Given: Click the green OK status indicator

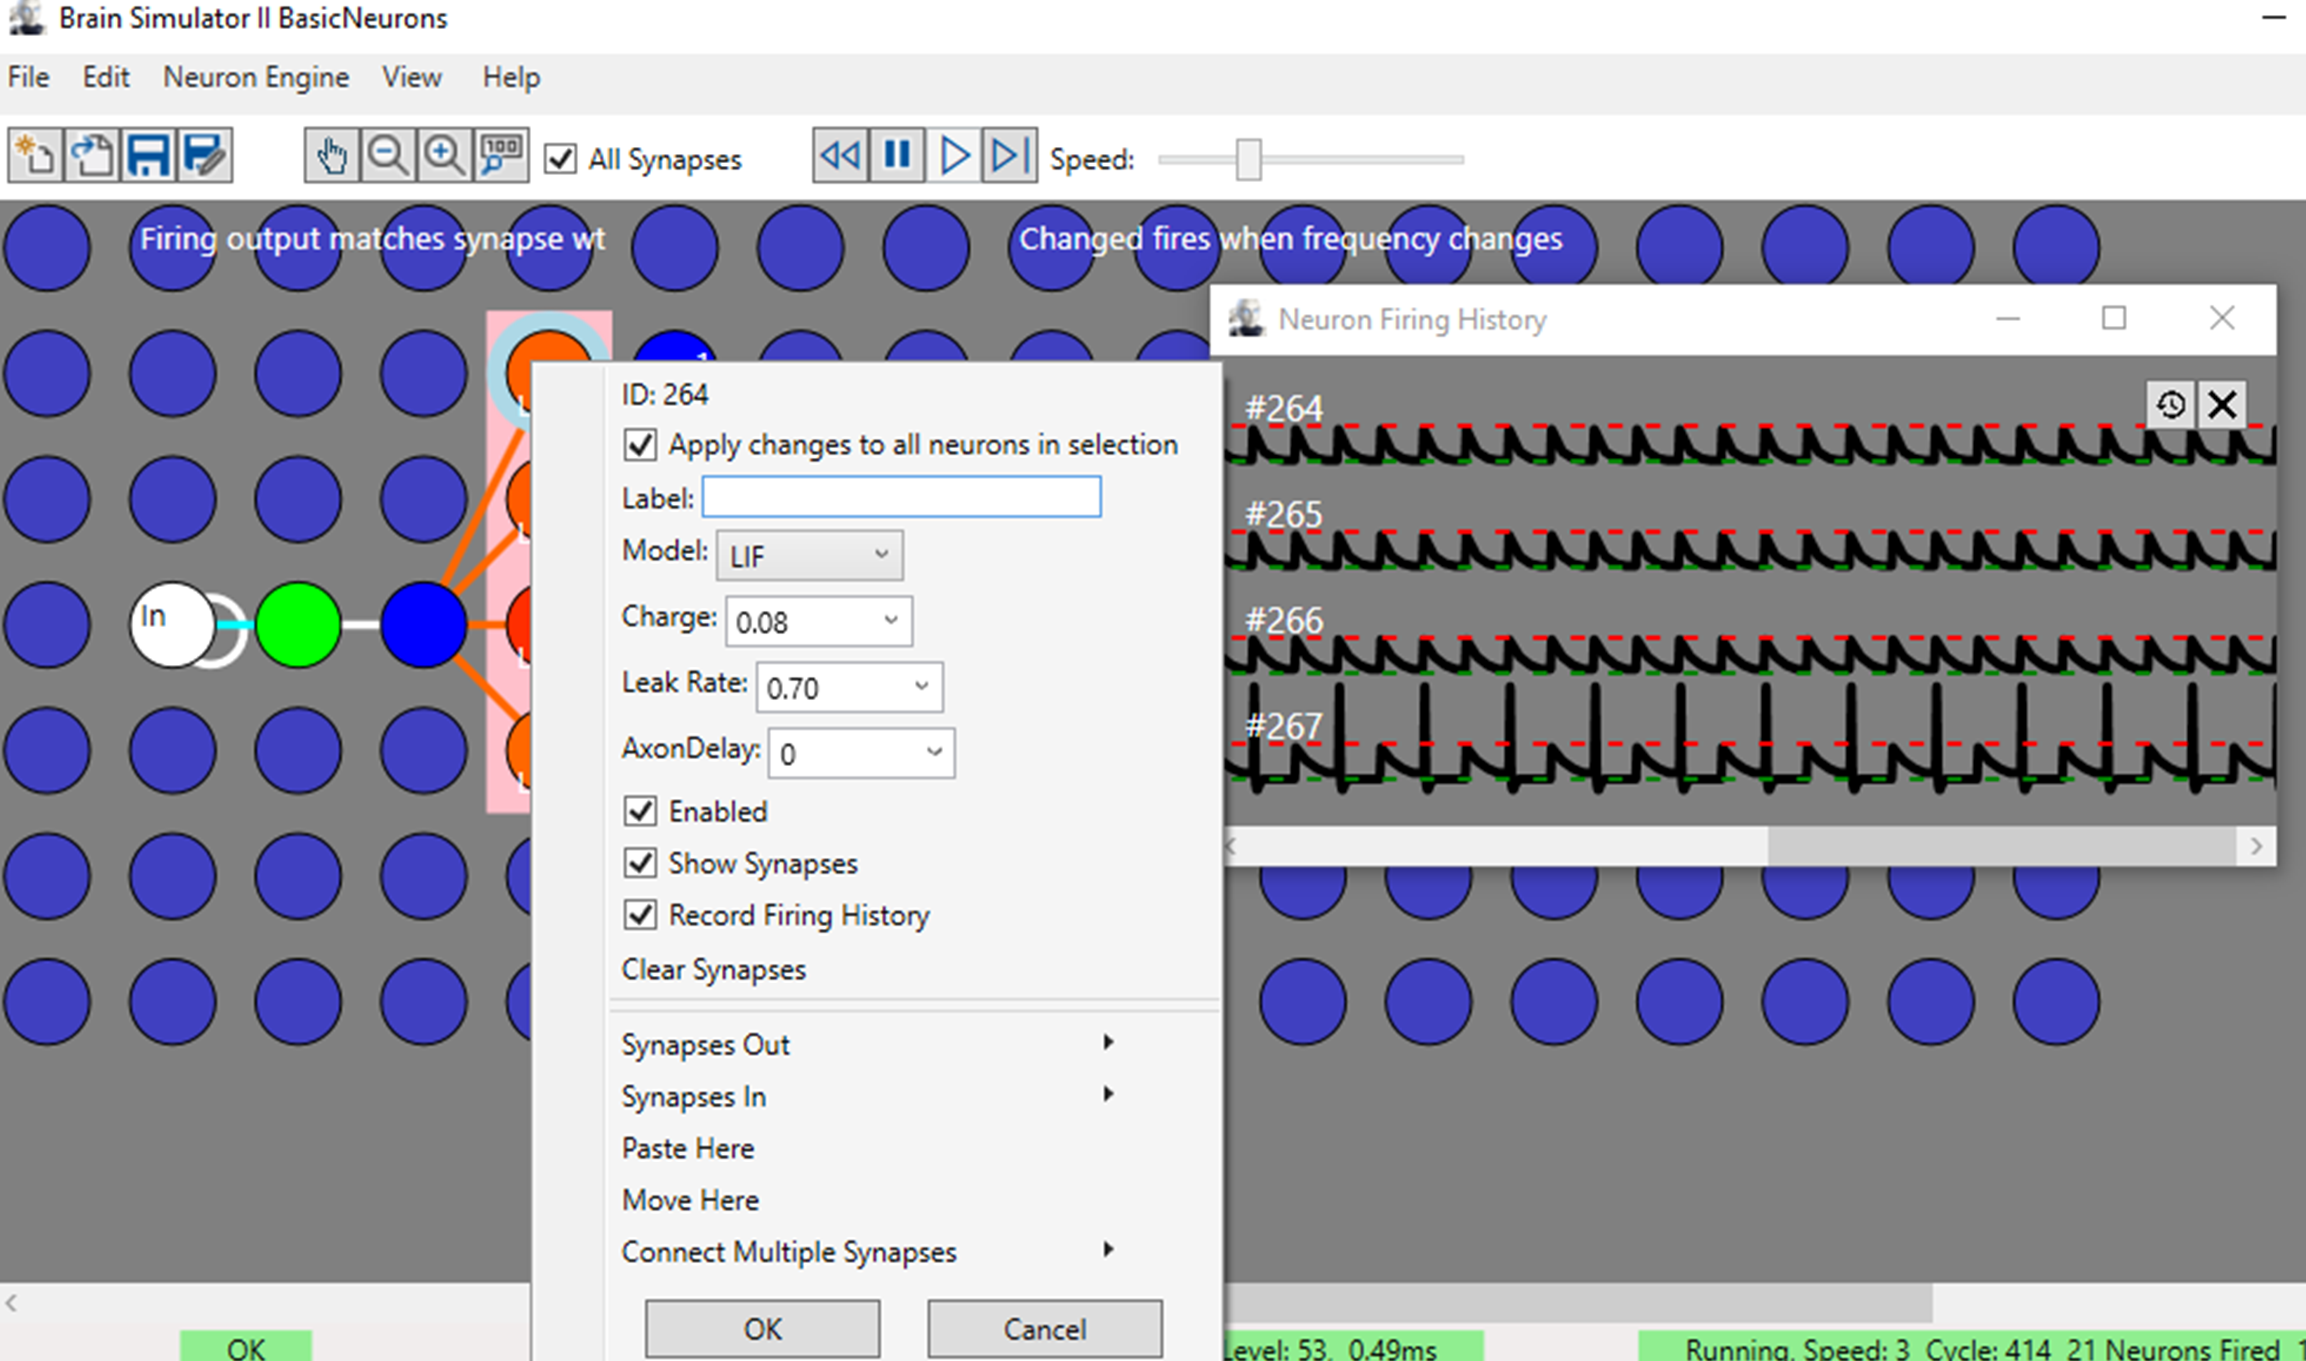Looking at the screenshot, I should [246, 1346].
